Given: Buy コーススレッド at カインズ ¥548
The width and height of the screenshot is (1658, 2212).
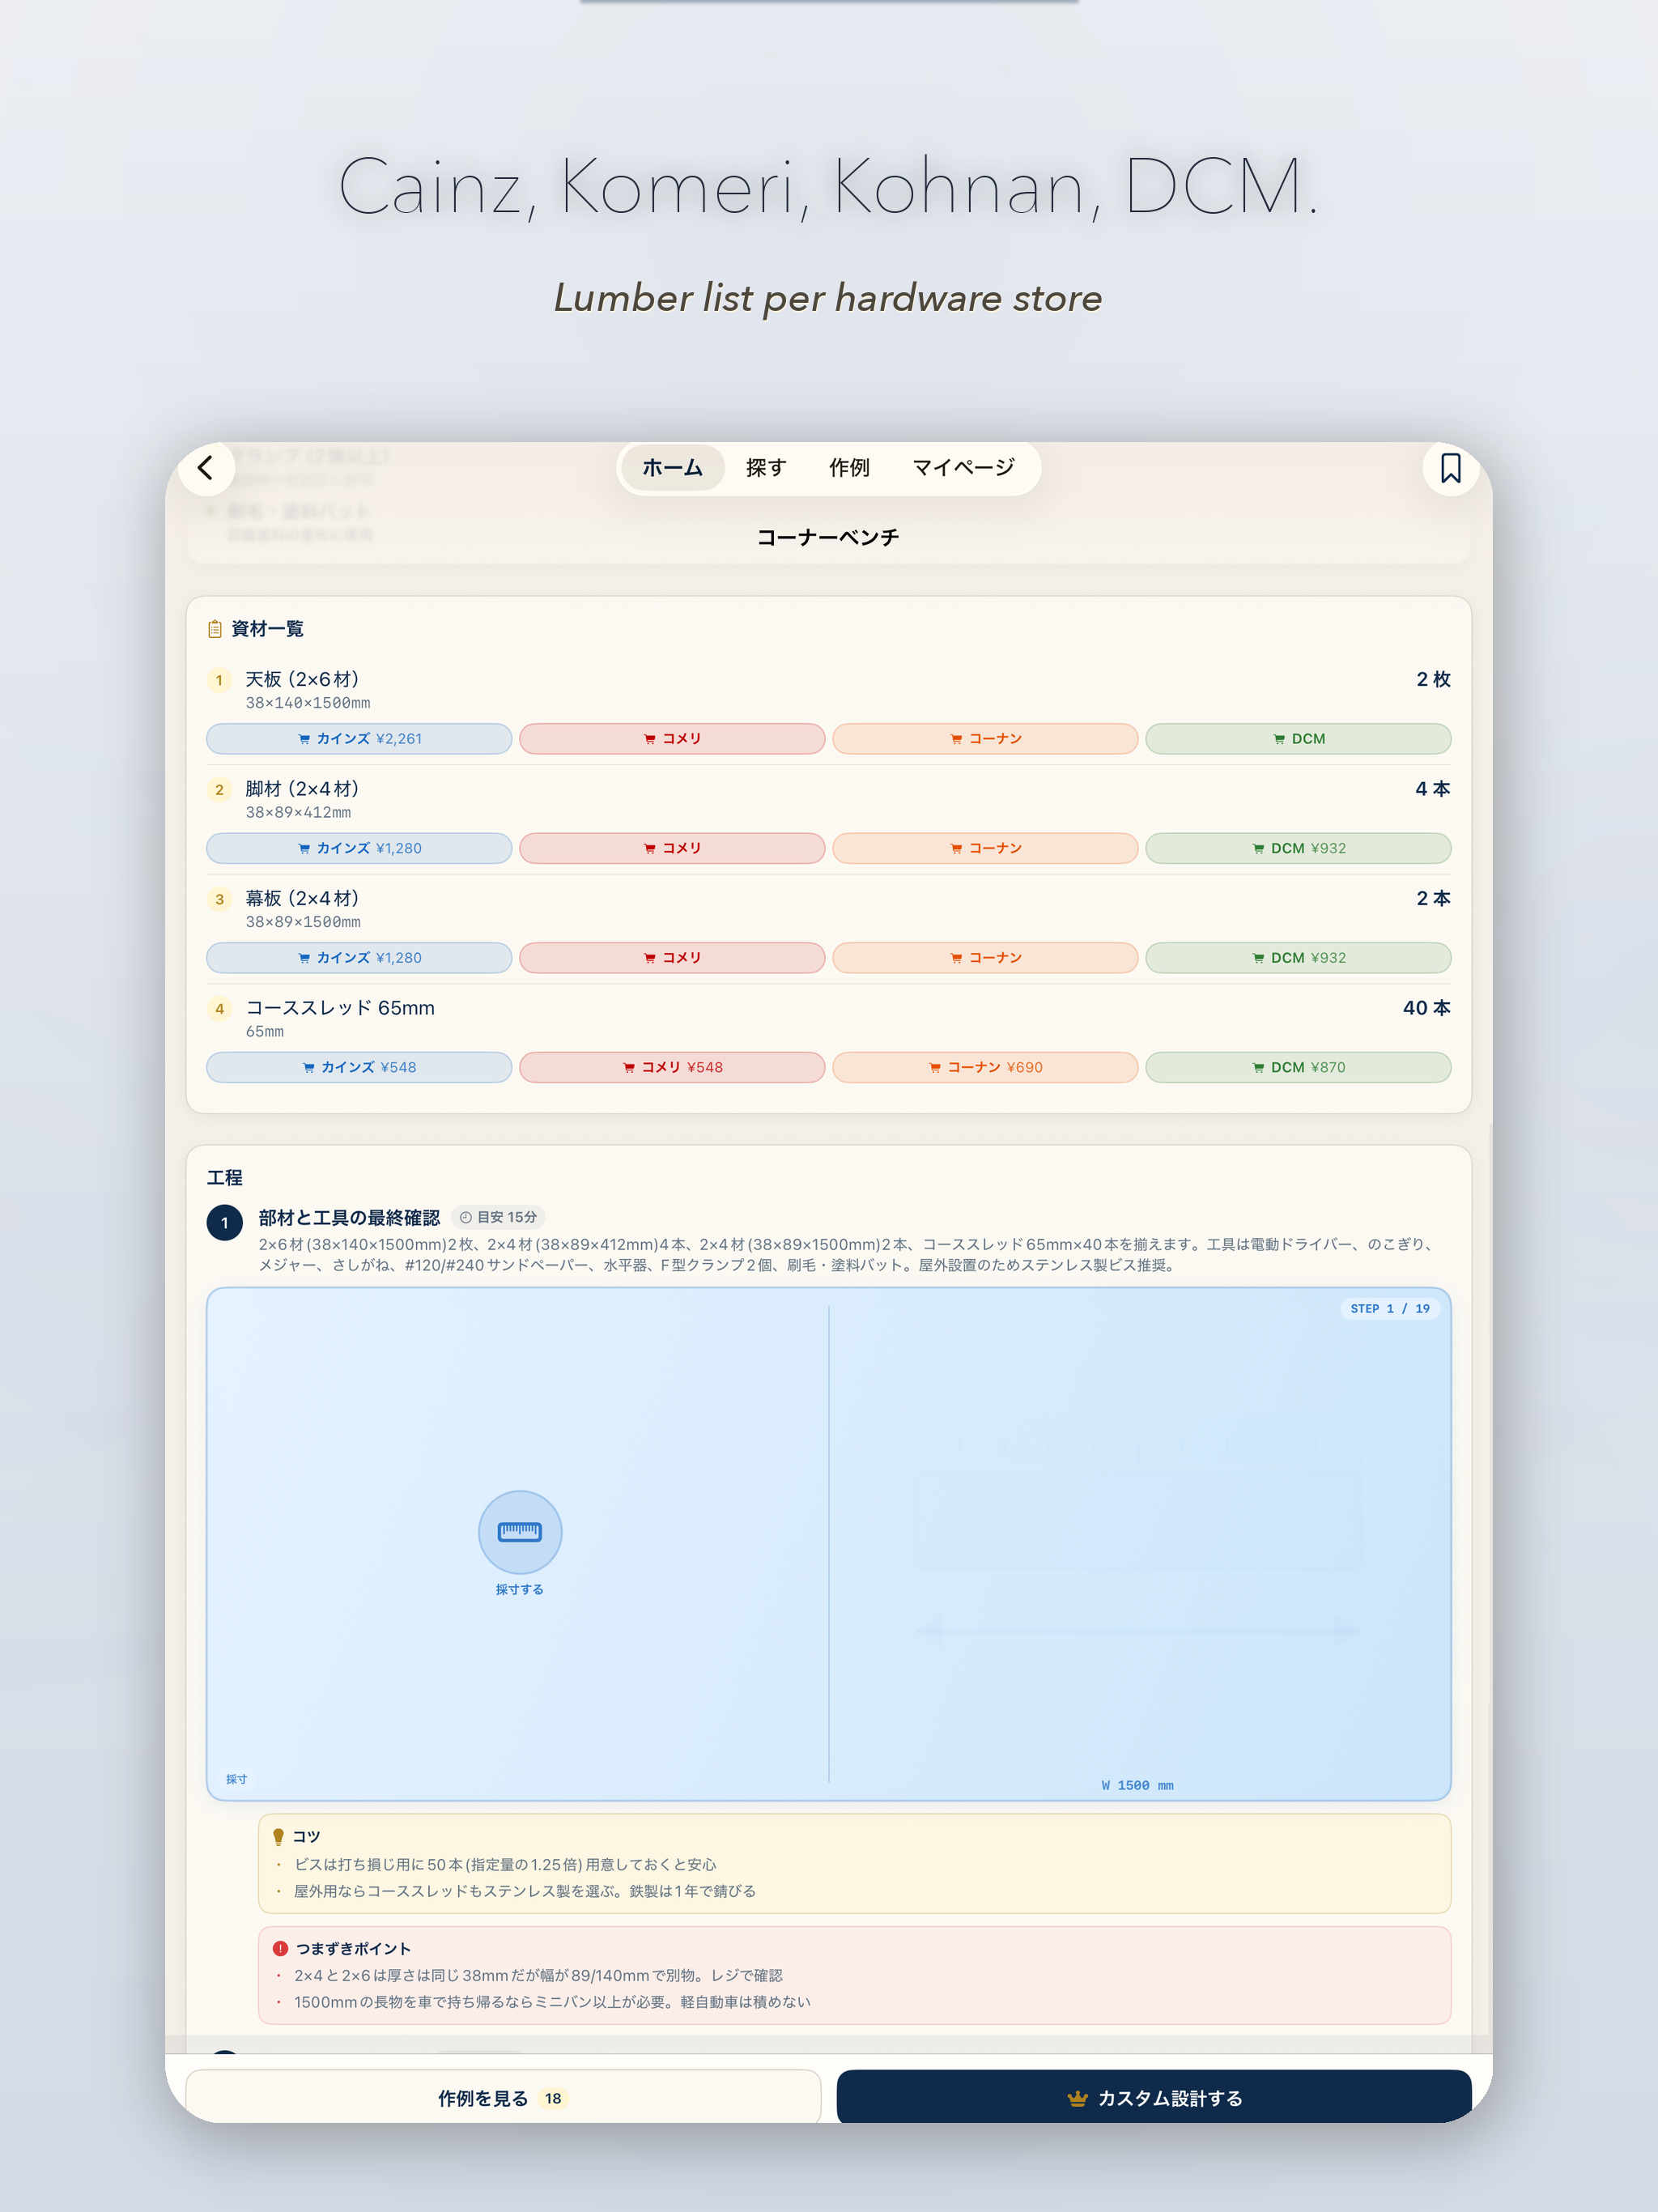Looking at the screenshot, I should pos(359,1067).
